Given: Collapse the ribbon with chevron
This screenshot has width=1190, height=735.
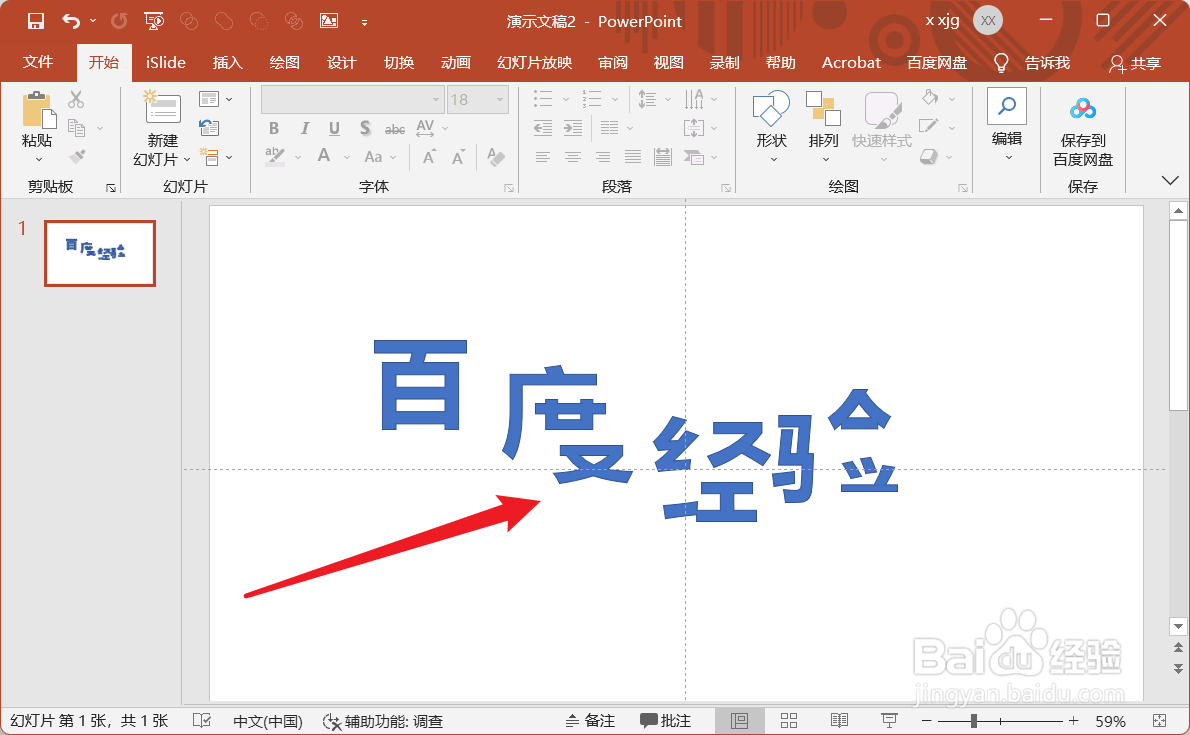Looking at the screenshot, I should pyautogui.click(x=1170, y=180).
